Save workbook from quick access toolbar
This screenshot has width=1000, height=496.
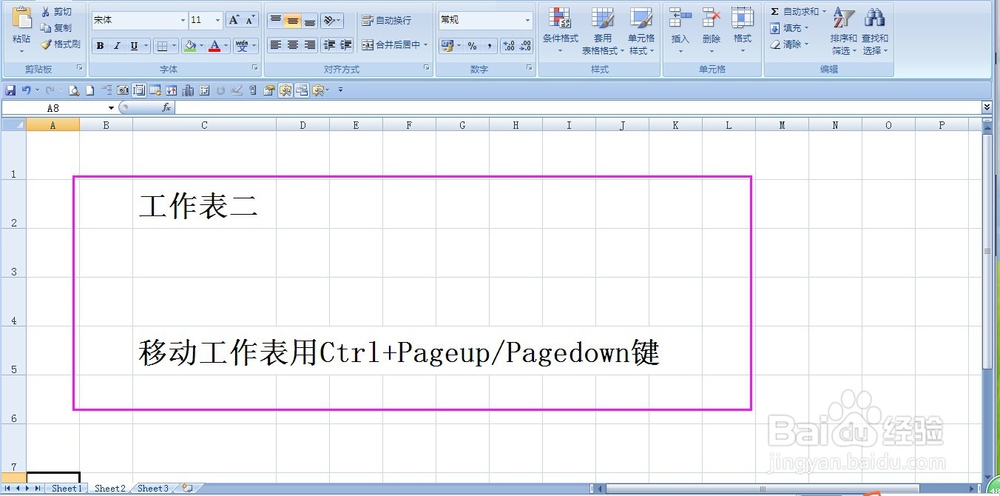[10, 91]
